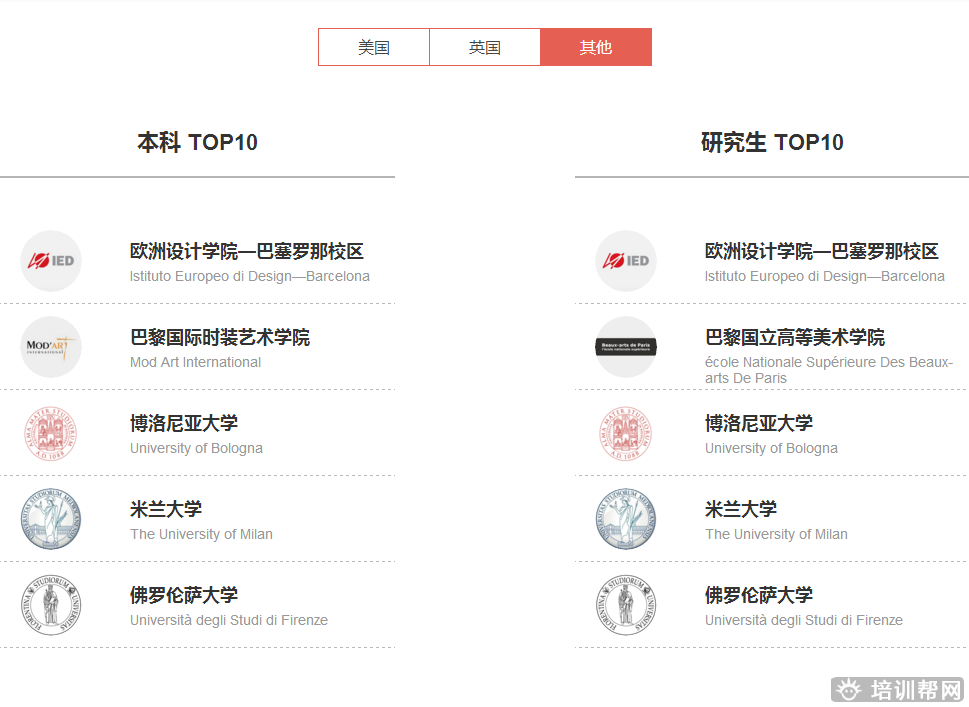969x707 pixels.
Task: Click 'Istituto Europeo di Design—Barcelona' under 本科 TOP10
Action: (x=250, y=276)
